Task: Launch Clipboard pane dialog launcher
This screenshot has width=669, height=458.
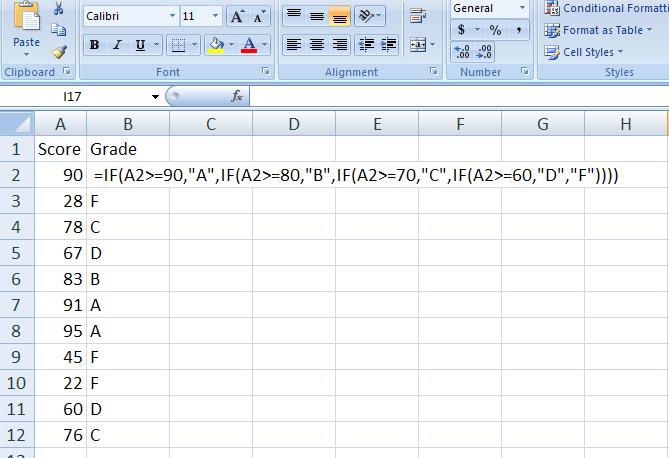Action: tap(67, 71)
